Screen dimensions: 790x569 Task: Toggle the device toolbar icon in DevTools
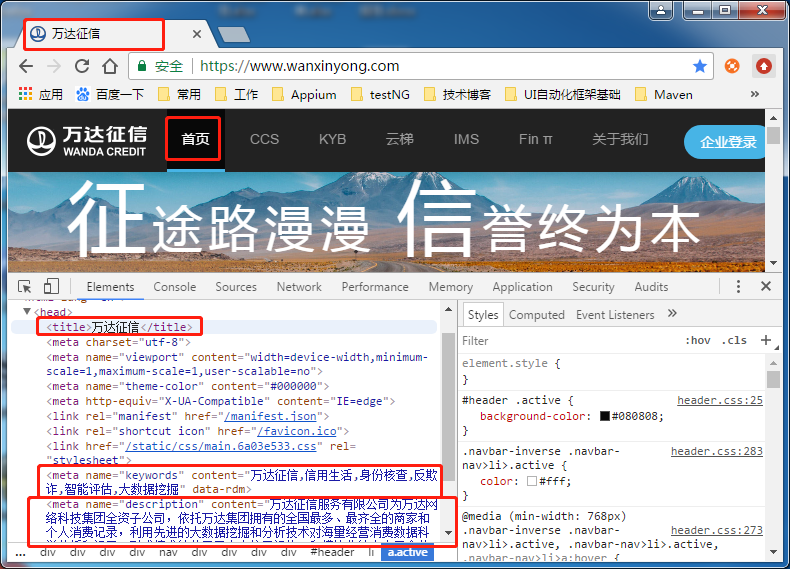click(x=51, y=287)
